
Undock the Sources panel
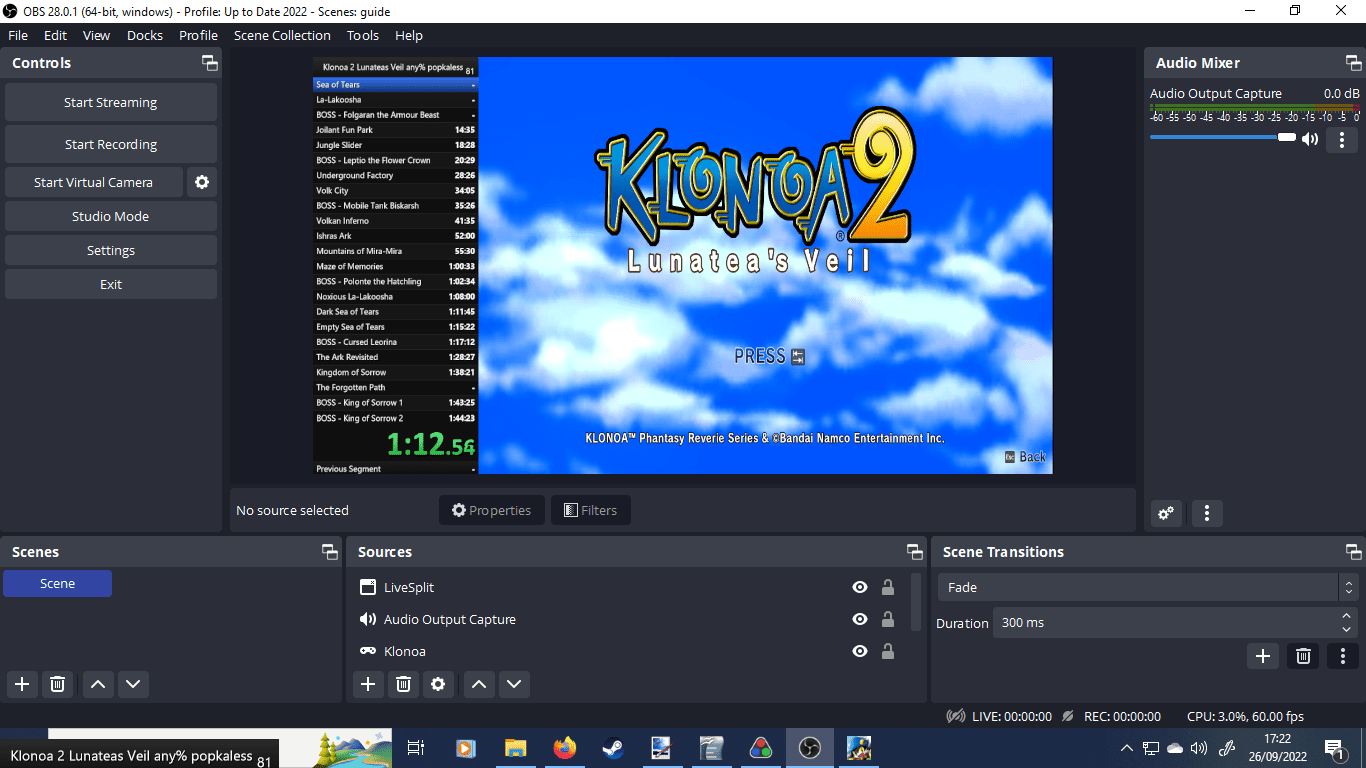(914, 552)
